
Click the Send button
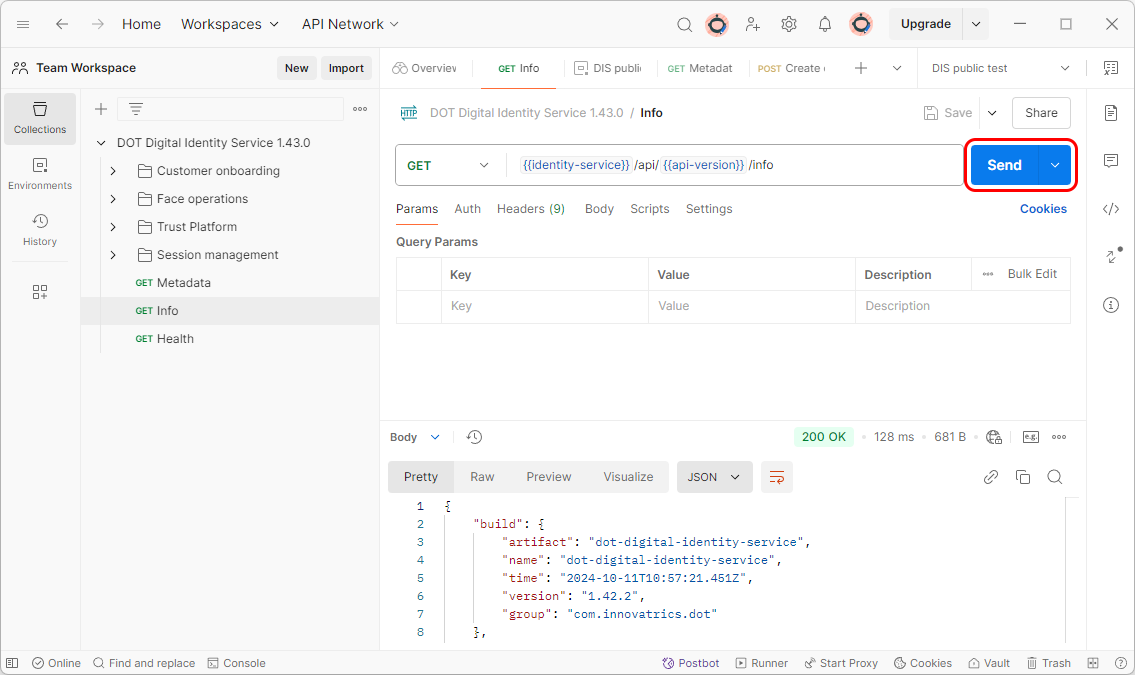1004,165
